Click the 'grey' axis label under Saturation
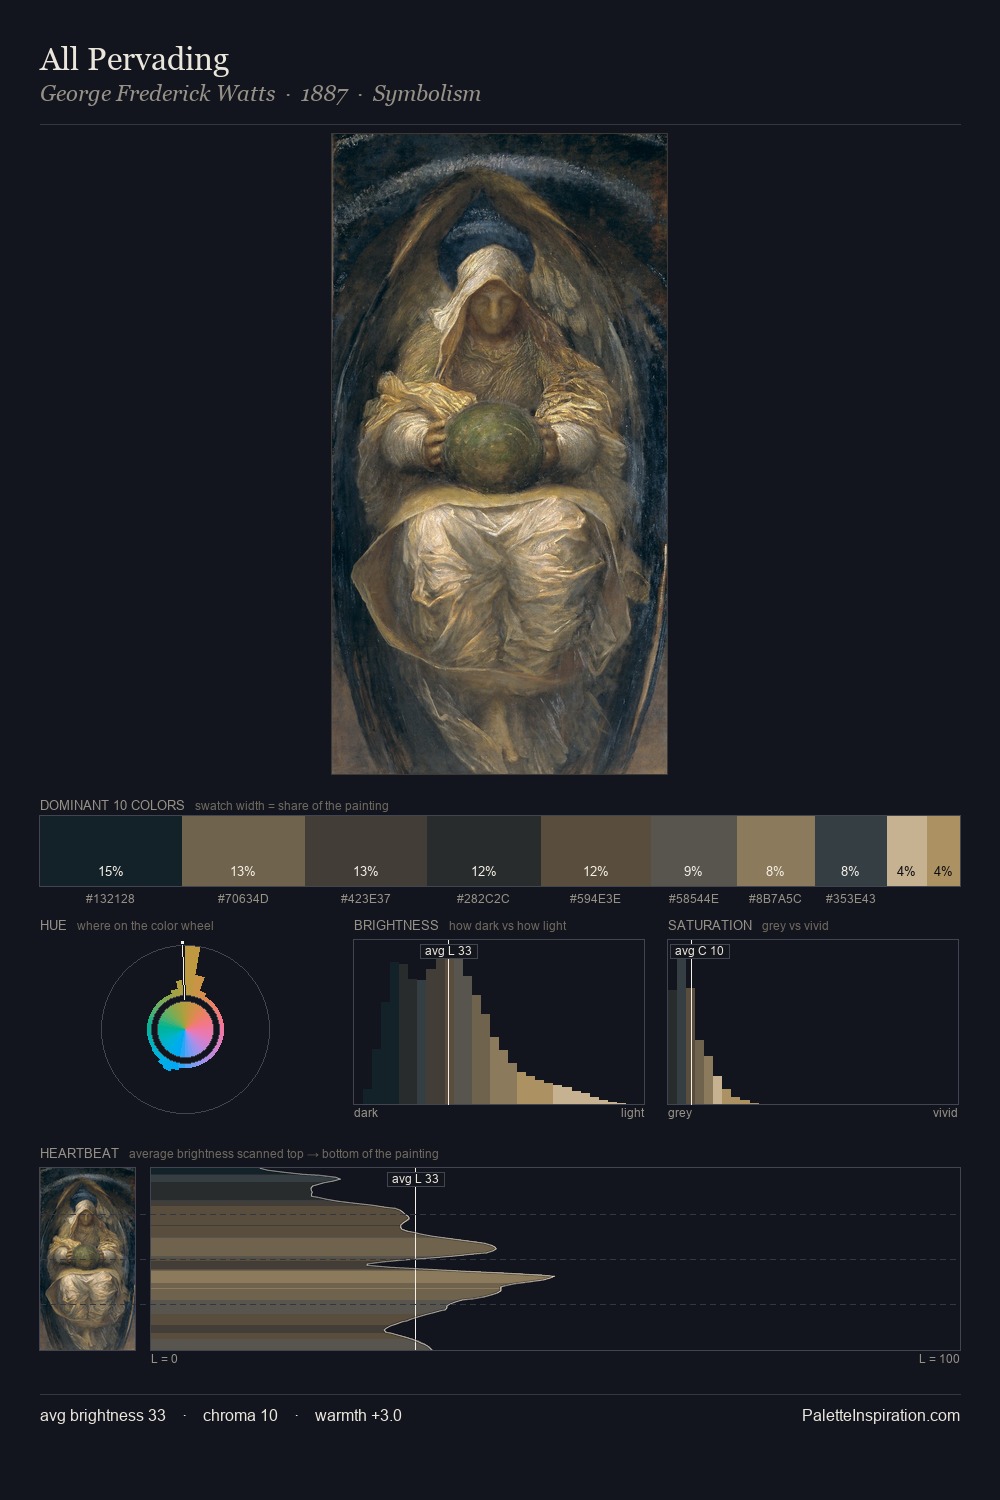 point(680,1113)
